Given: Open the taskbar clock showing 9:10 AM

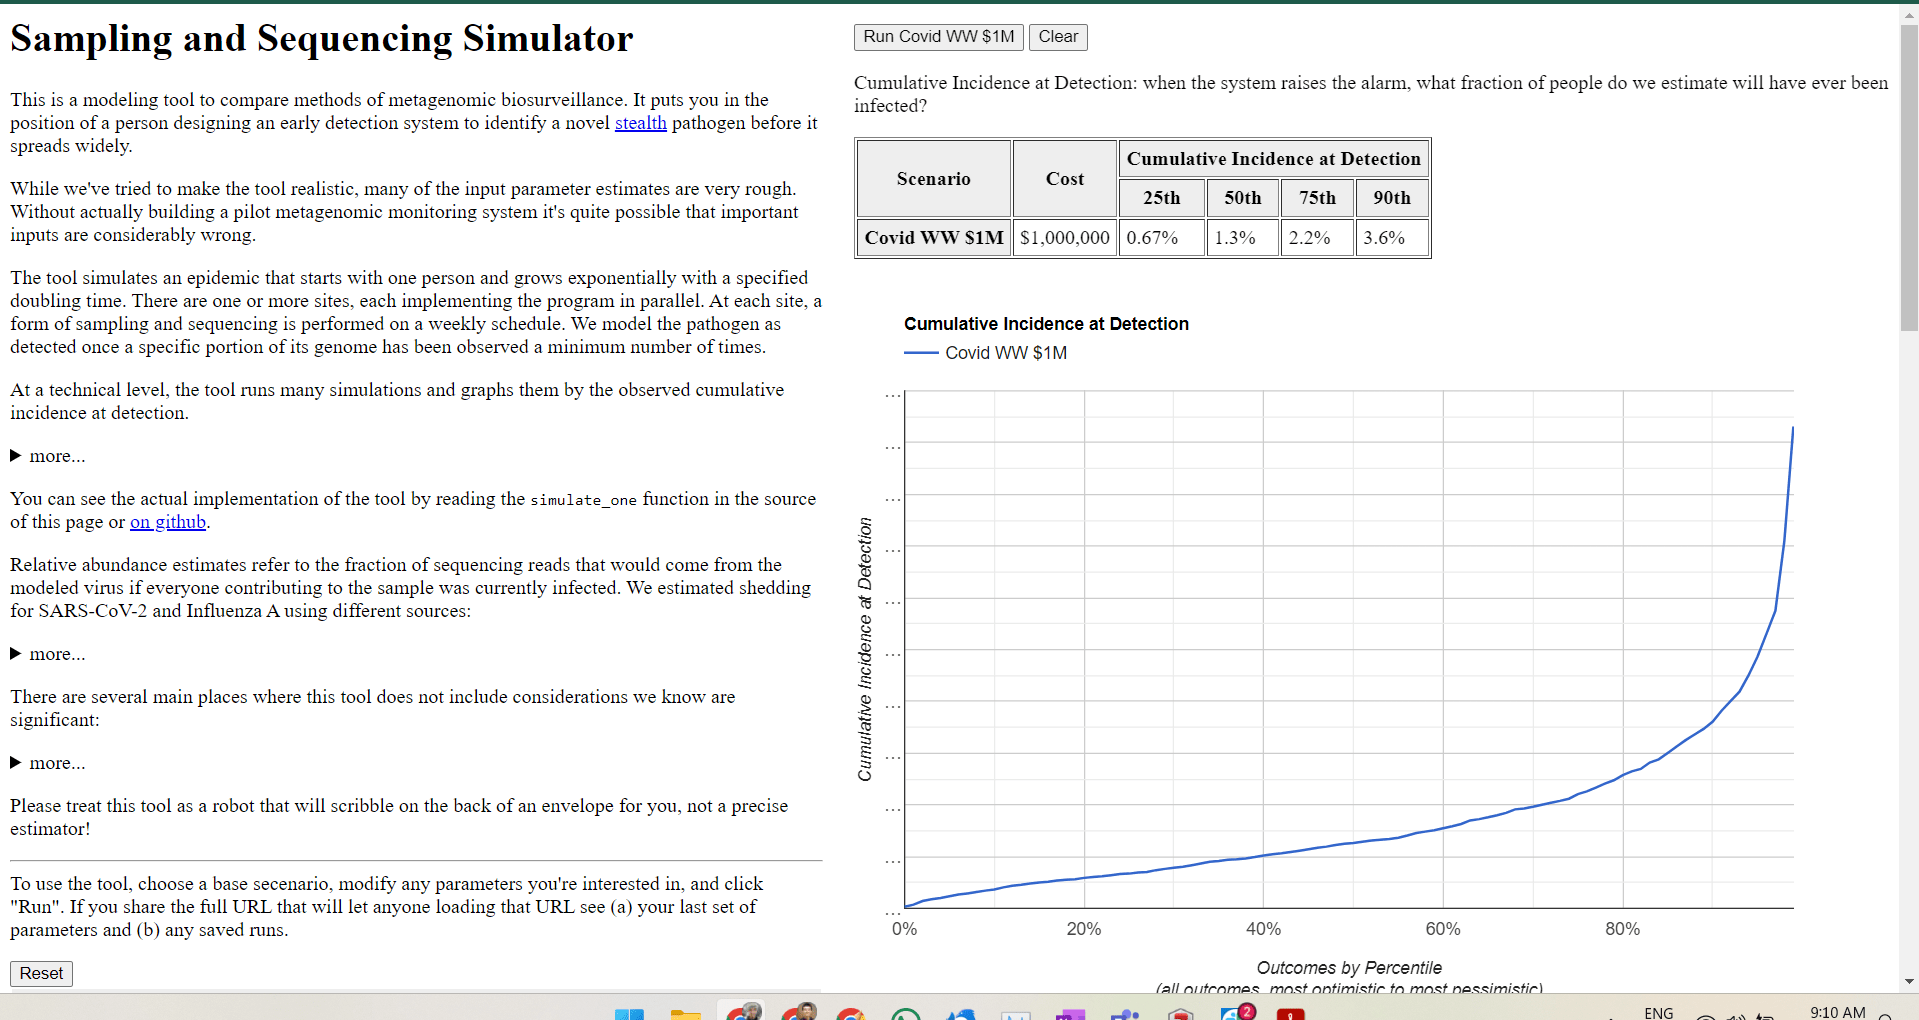Looking at the screenshot, I should pos(1837,1012).
